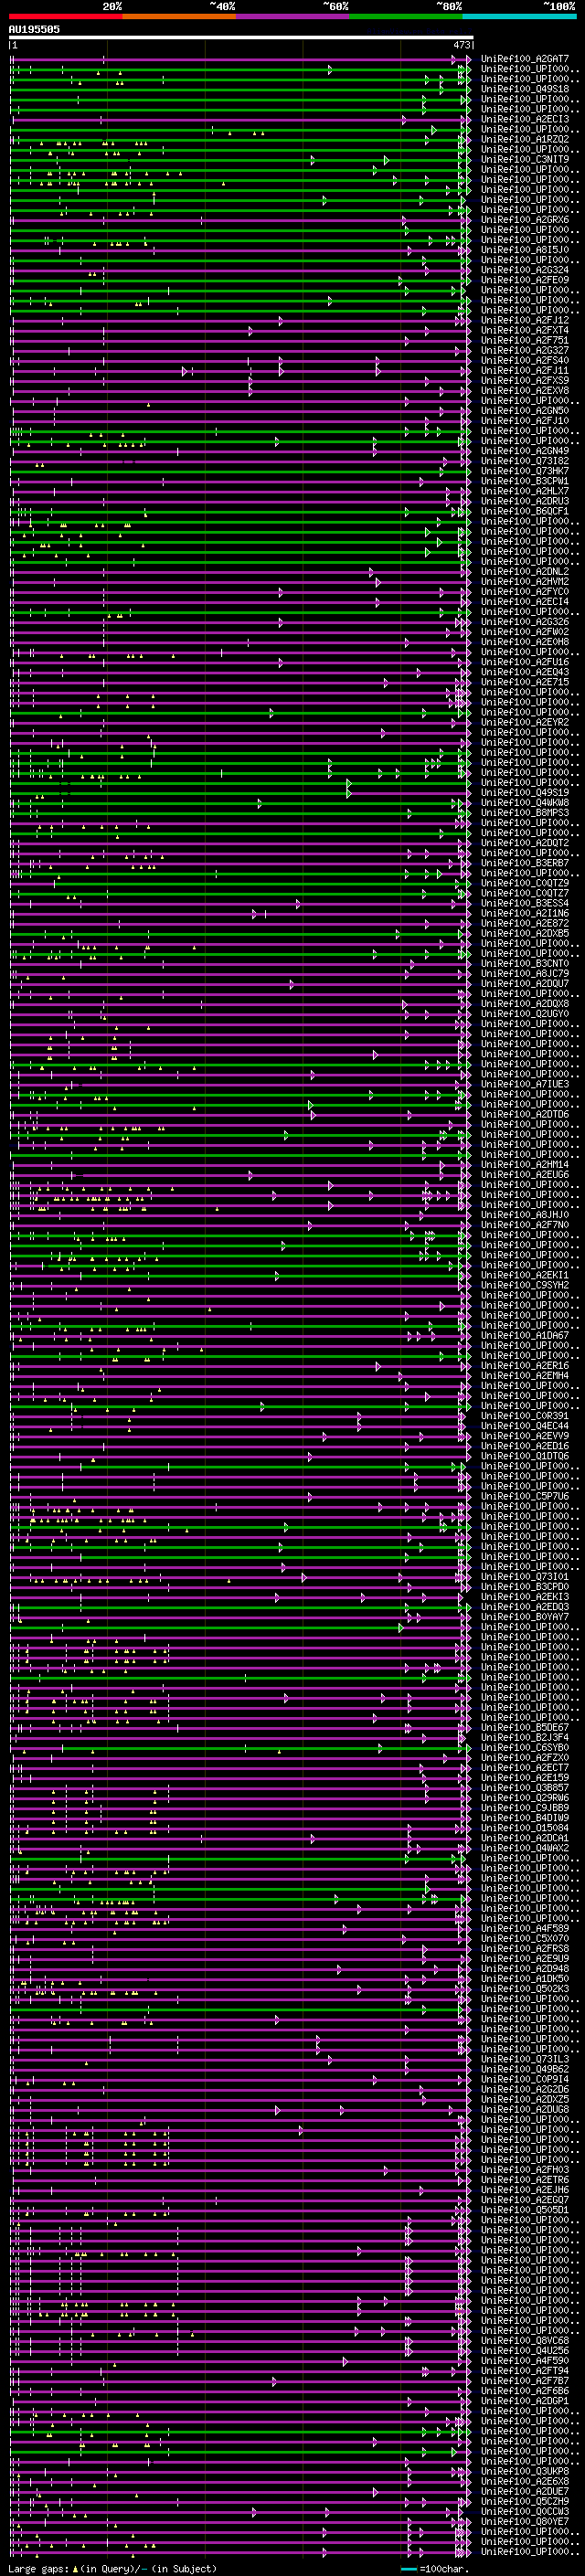Select the UniRef100_C9SYH2 label
This screenshot has width=585, height=2576.
coord(525,1285)
